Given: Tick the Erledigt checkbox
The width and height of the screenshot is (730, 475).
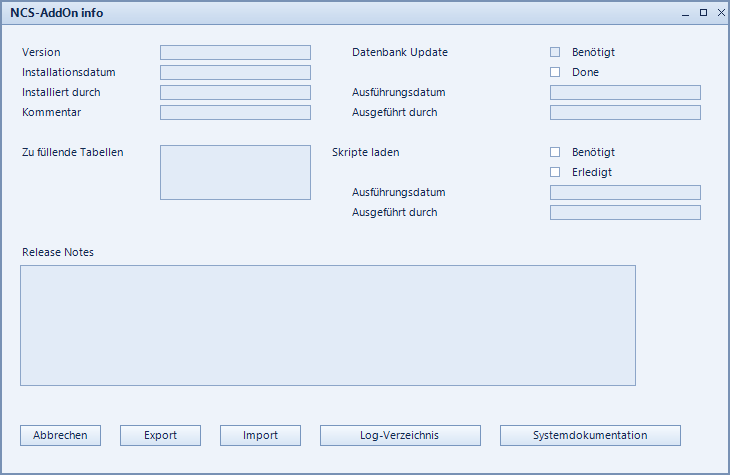Looking at the screenshot, I should [555, 172].
